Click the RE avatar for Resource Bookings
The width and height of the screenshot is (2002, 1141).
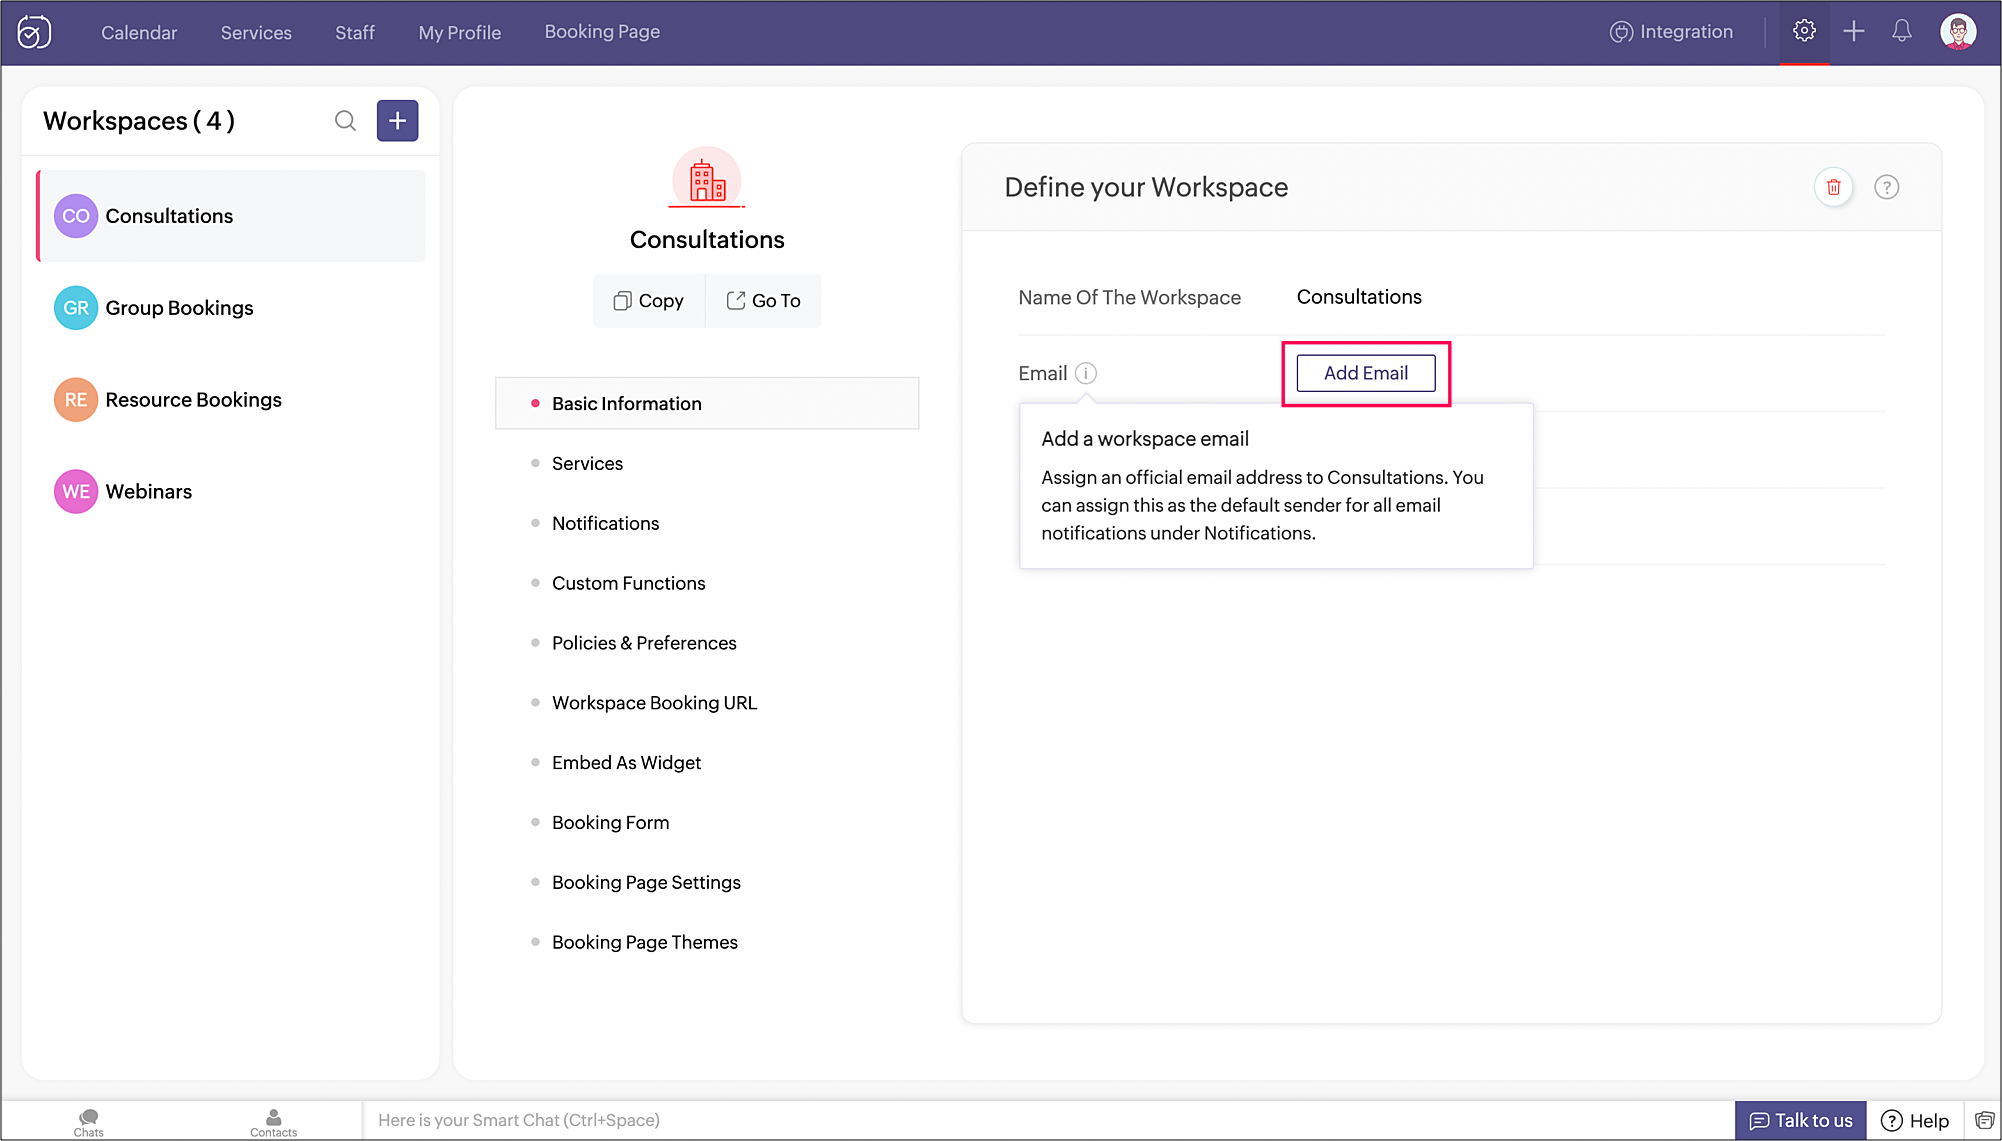click(76, 400)
